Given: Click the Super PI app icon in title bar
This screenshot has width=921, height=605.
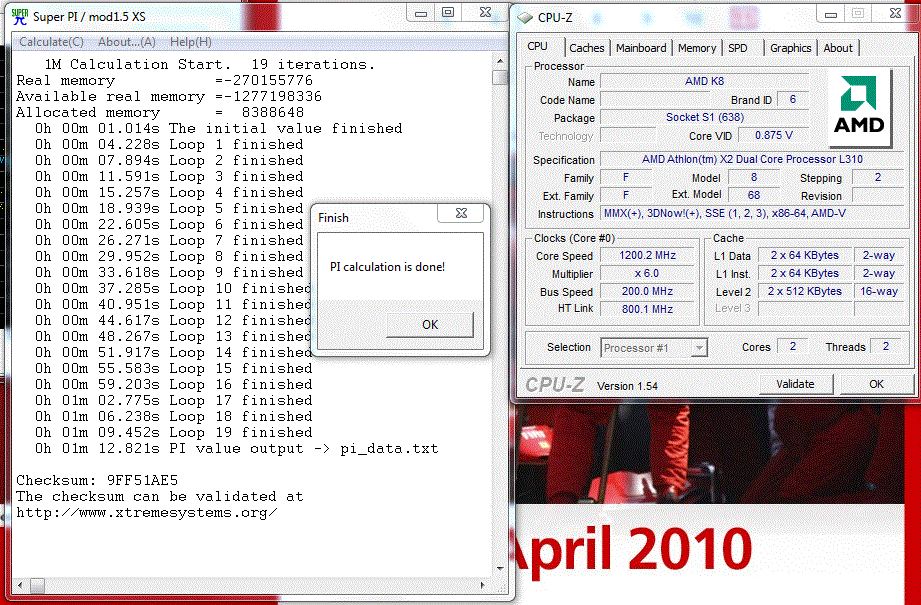Looking at the screenshot, I should [x=20, y=16].
